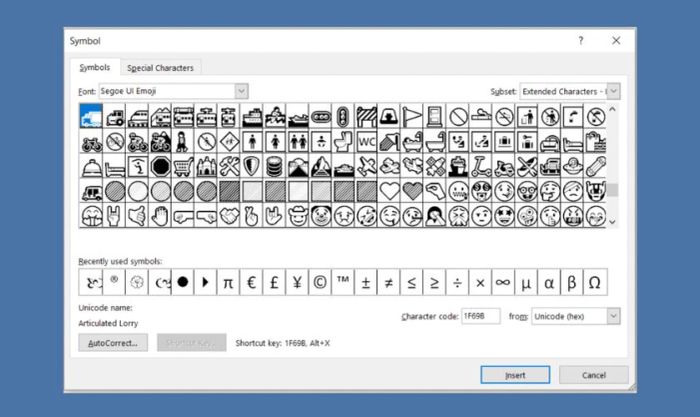Click the symbol grid scroll-down arrow
Screen dimensions: 700x417
point(612,221)
